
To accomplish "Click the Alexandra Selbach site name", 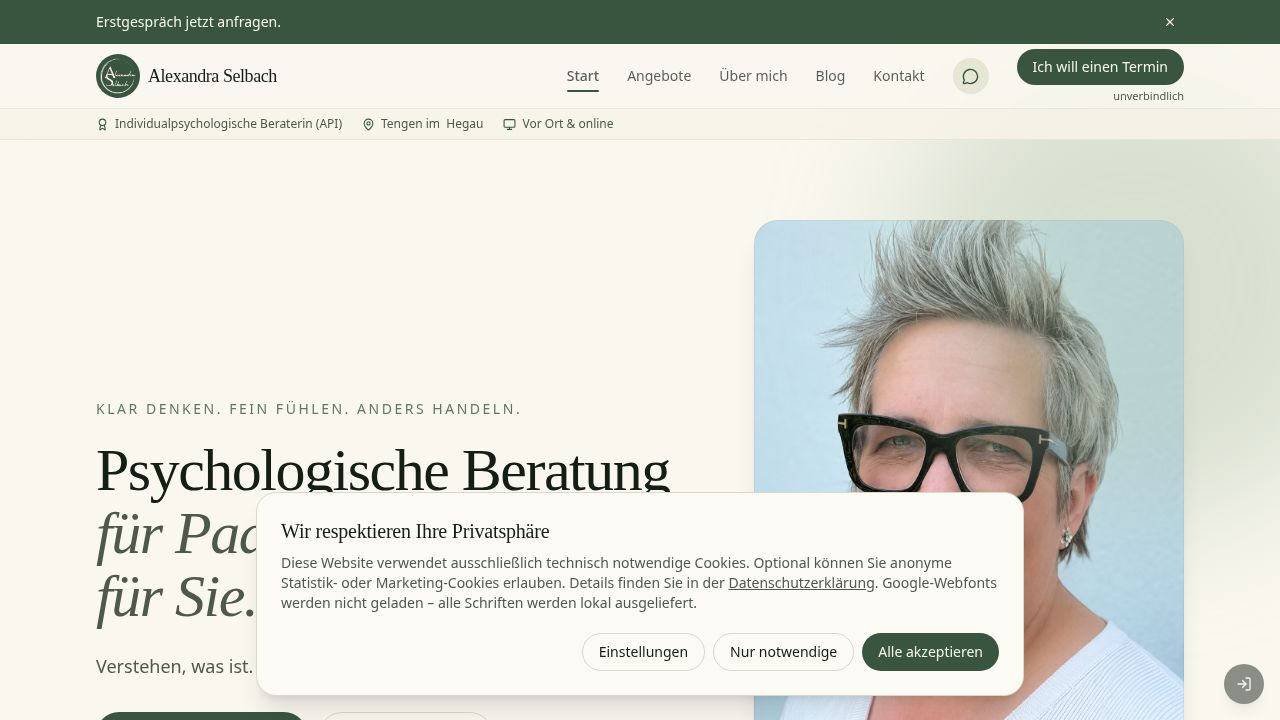I will pos(212,76).
